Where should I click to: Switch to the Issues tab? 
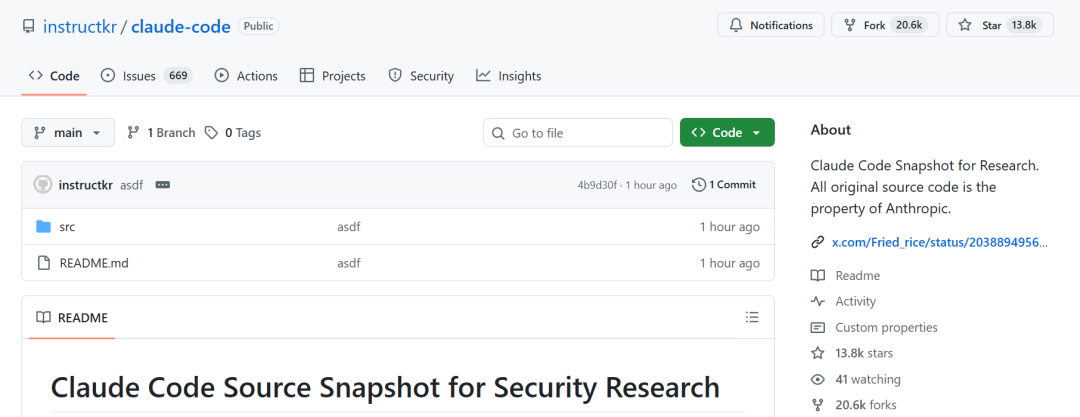click(146, 76)
